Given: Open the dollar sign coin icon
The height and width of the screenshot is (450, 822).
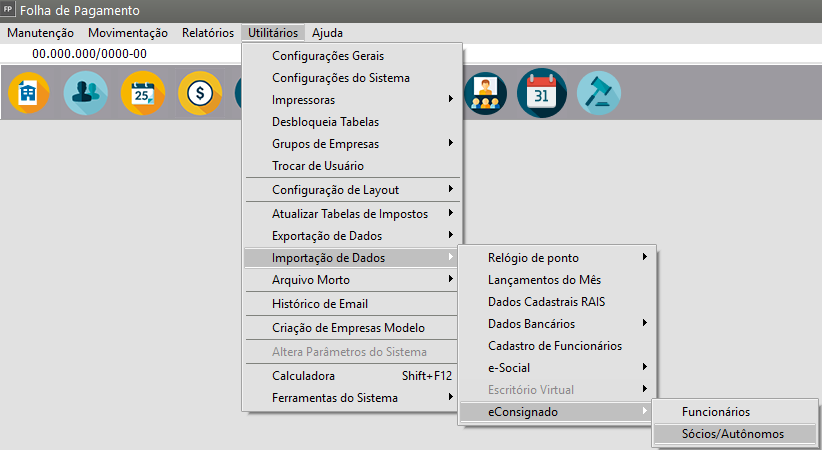Looking at the screenshot, I should pyautogui.click(x=199, y=94).
